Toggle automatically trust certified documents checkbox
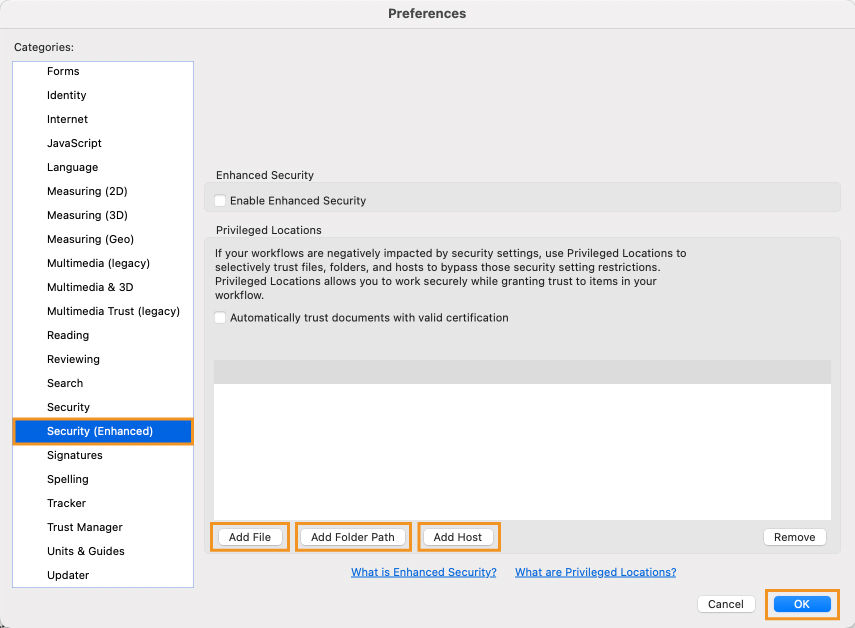The width and height of the screenshot is (855, 628). point(220,318)
